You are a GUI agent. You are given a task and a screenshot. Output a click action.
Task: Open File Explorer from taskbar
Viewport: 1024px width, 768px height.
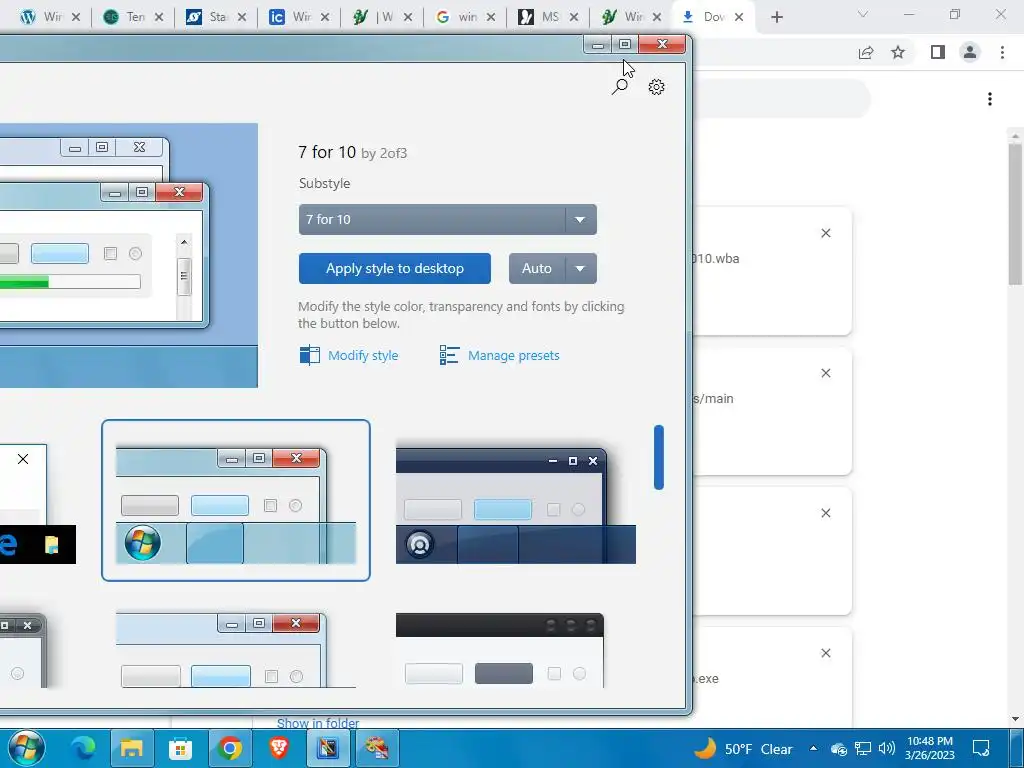(x=131, y=748)
